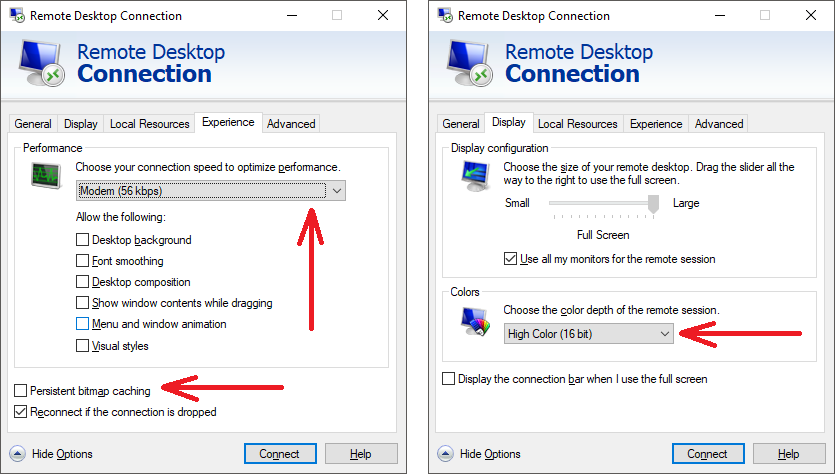This screenshot has width=835, height=474.
Task: Switch to Experience tab in right window
Action: pyautogui.click(x=656, y=124)
